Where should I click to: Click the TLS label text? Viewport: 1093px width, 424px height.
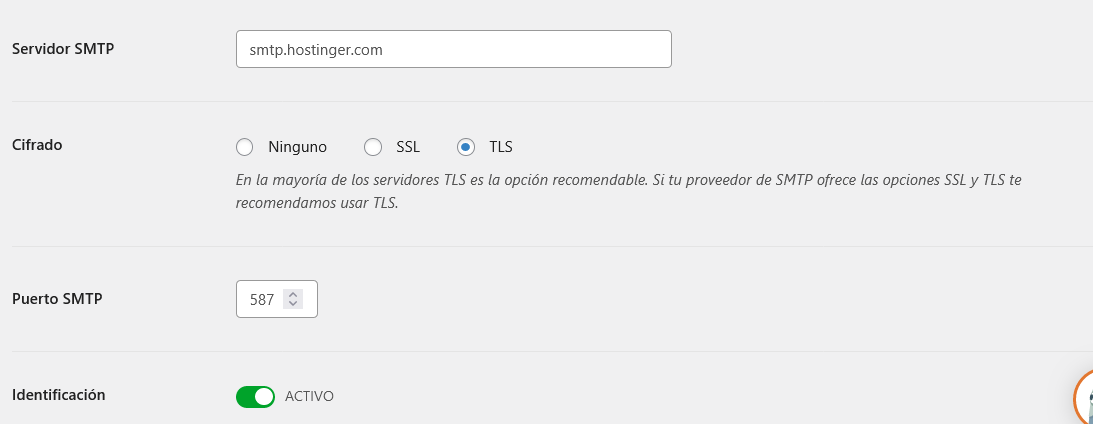(501, 147)
